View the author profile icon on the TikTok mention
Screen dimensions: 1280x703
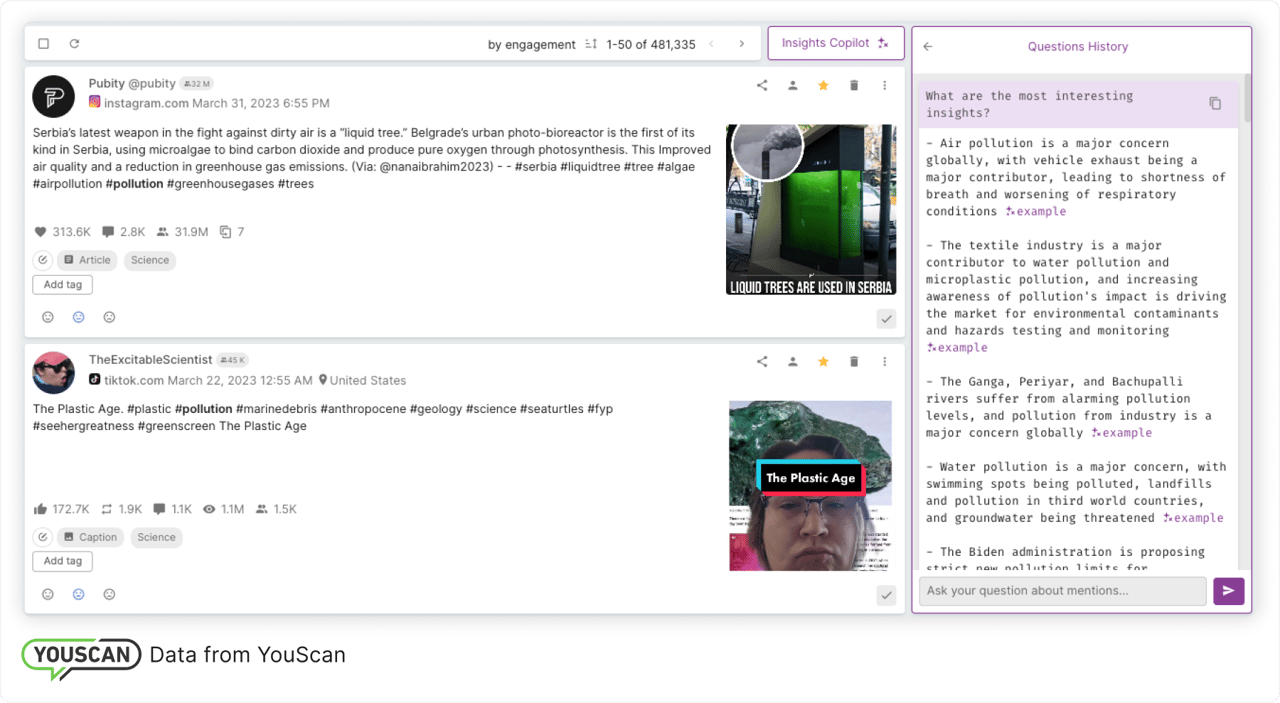point(792,361)
